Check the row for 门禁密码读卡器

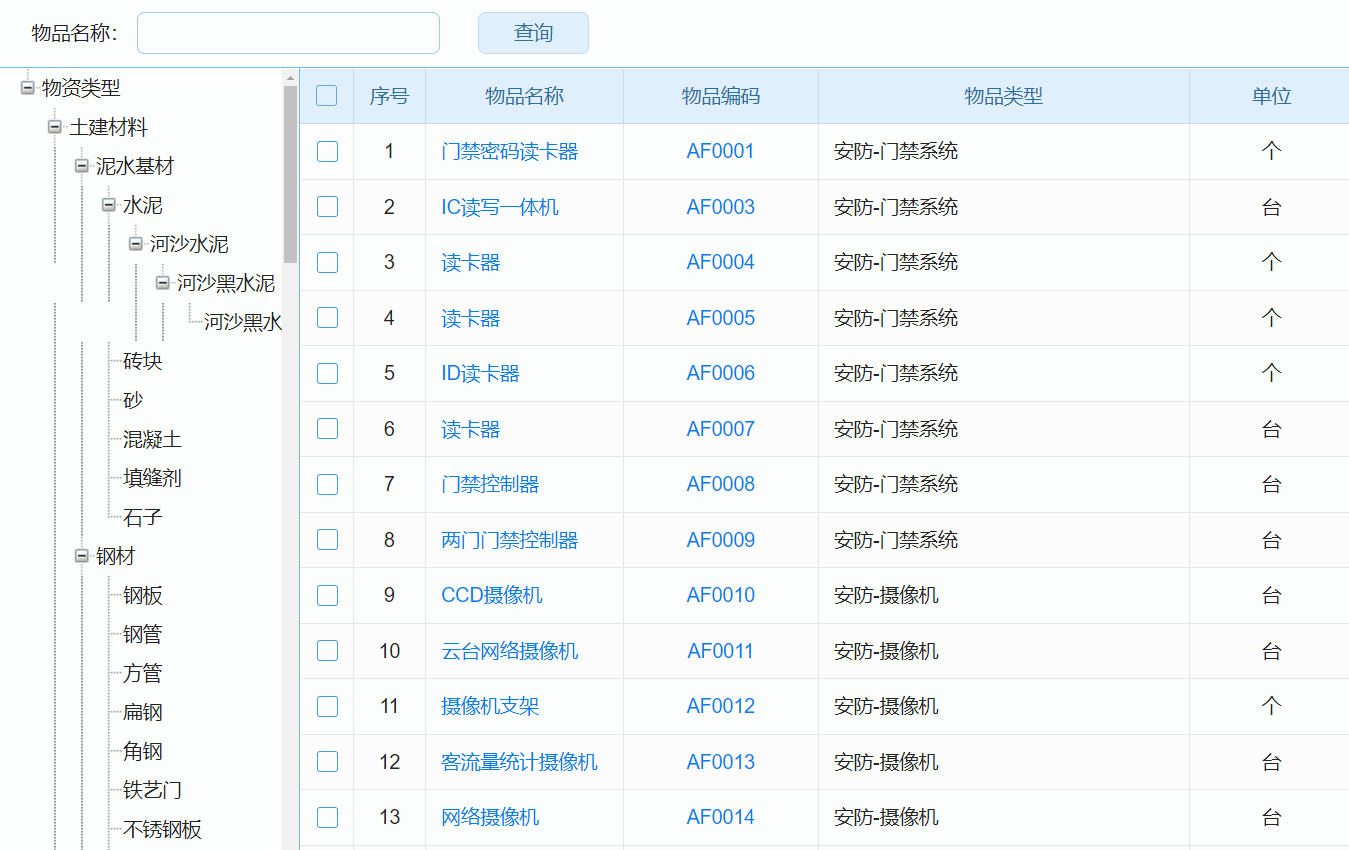(327, 151)
